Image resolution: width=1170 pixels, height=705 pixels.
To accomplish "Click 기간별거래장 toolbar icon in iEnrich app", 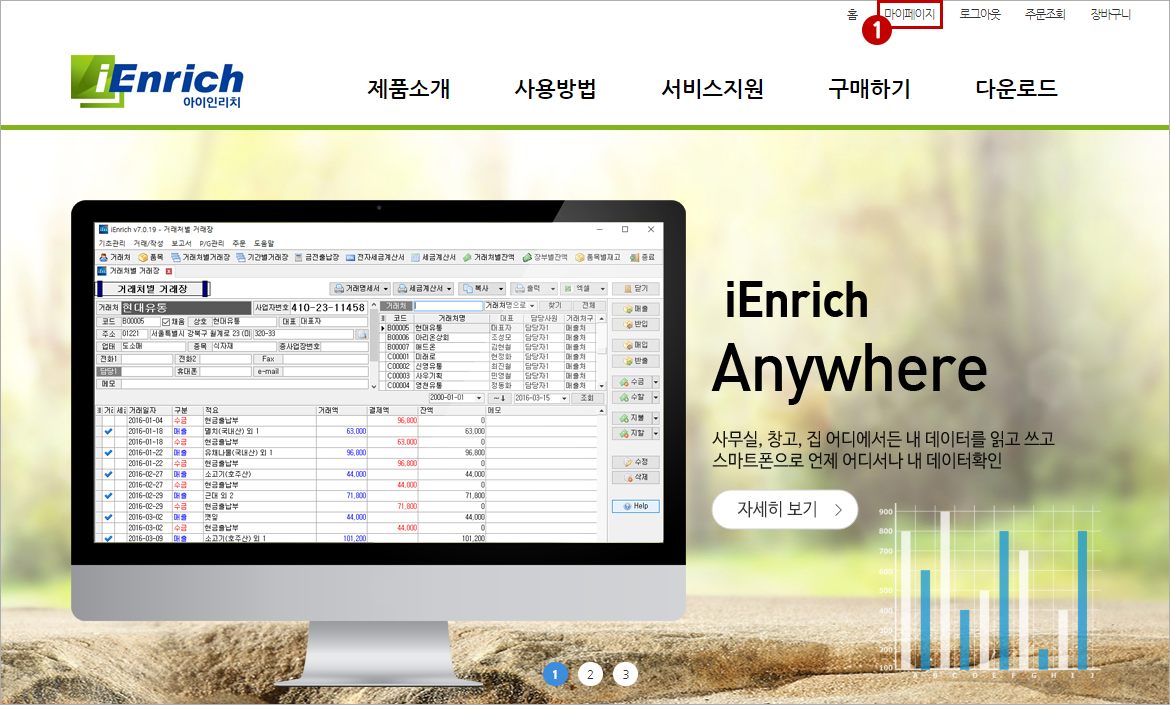I will 262,257.
